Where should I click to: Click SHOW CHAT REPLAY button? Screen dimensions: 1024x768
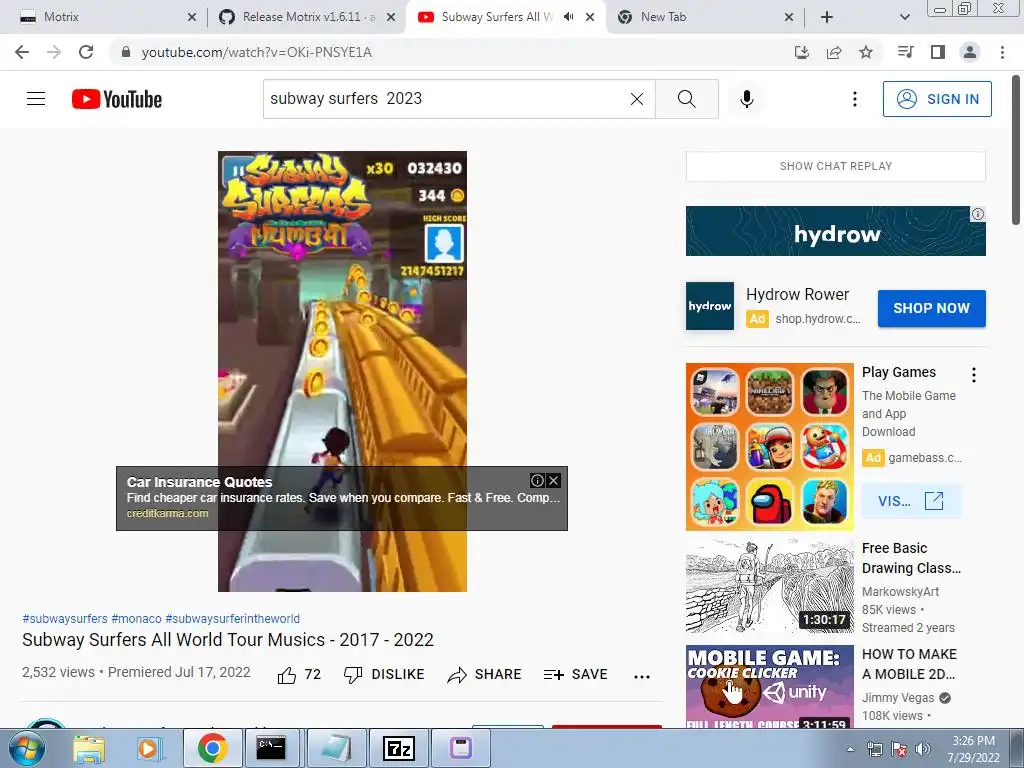835,166
